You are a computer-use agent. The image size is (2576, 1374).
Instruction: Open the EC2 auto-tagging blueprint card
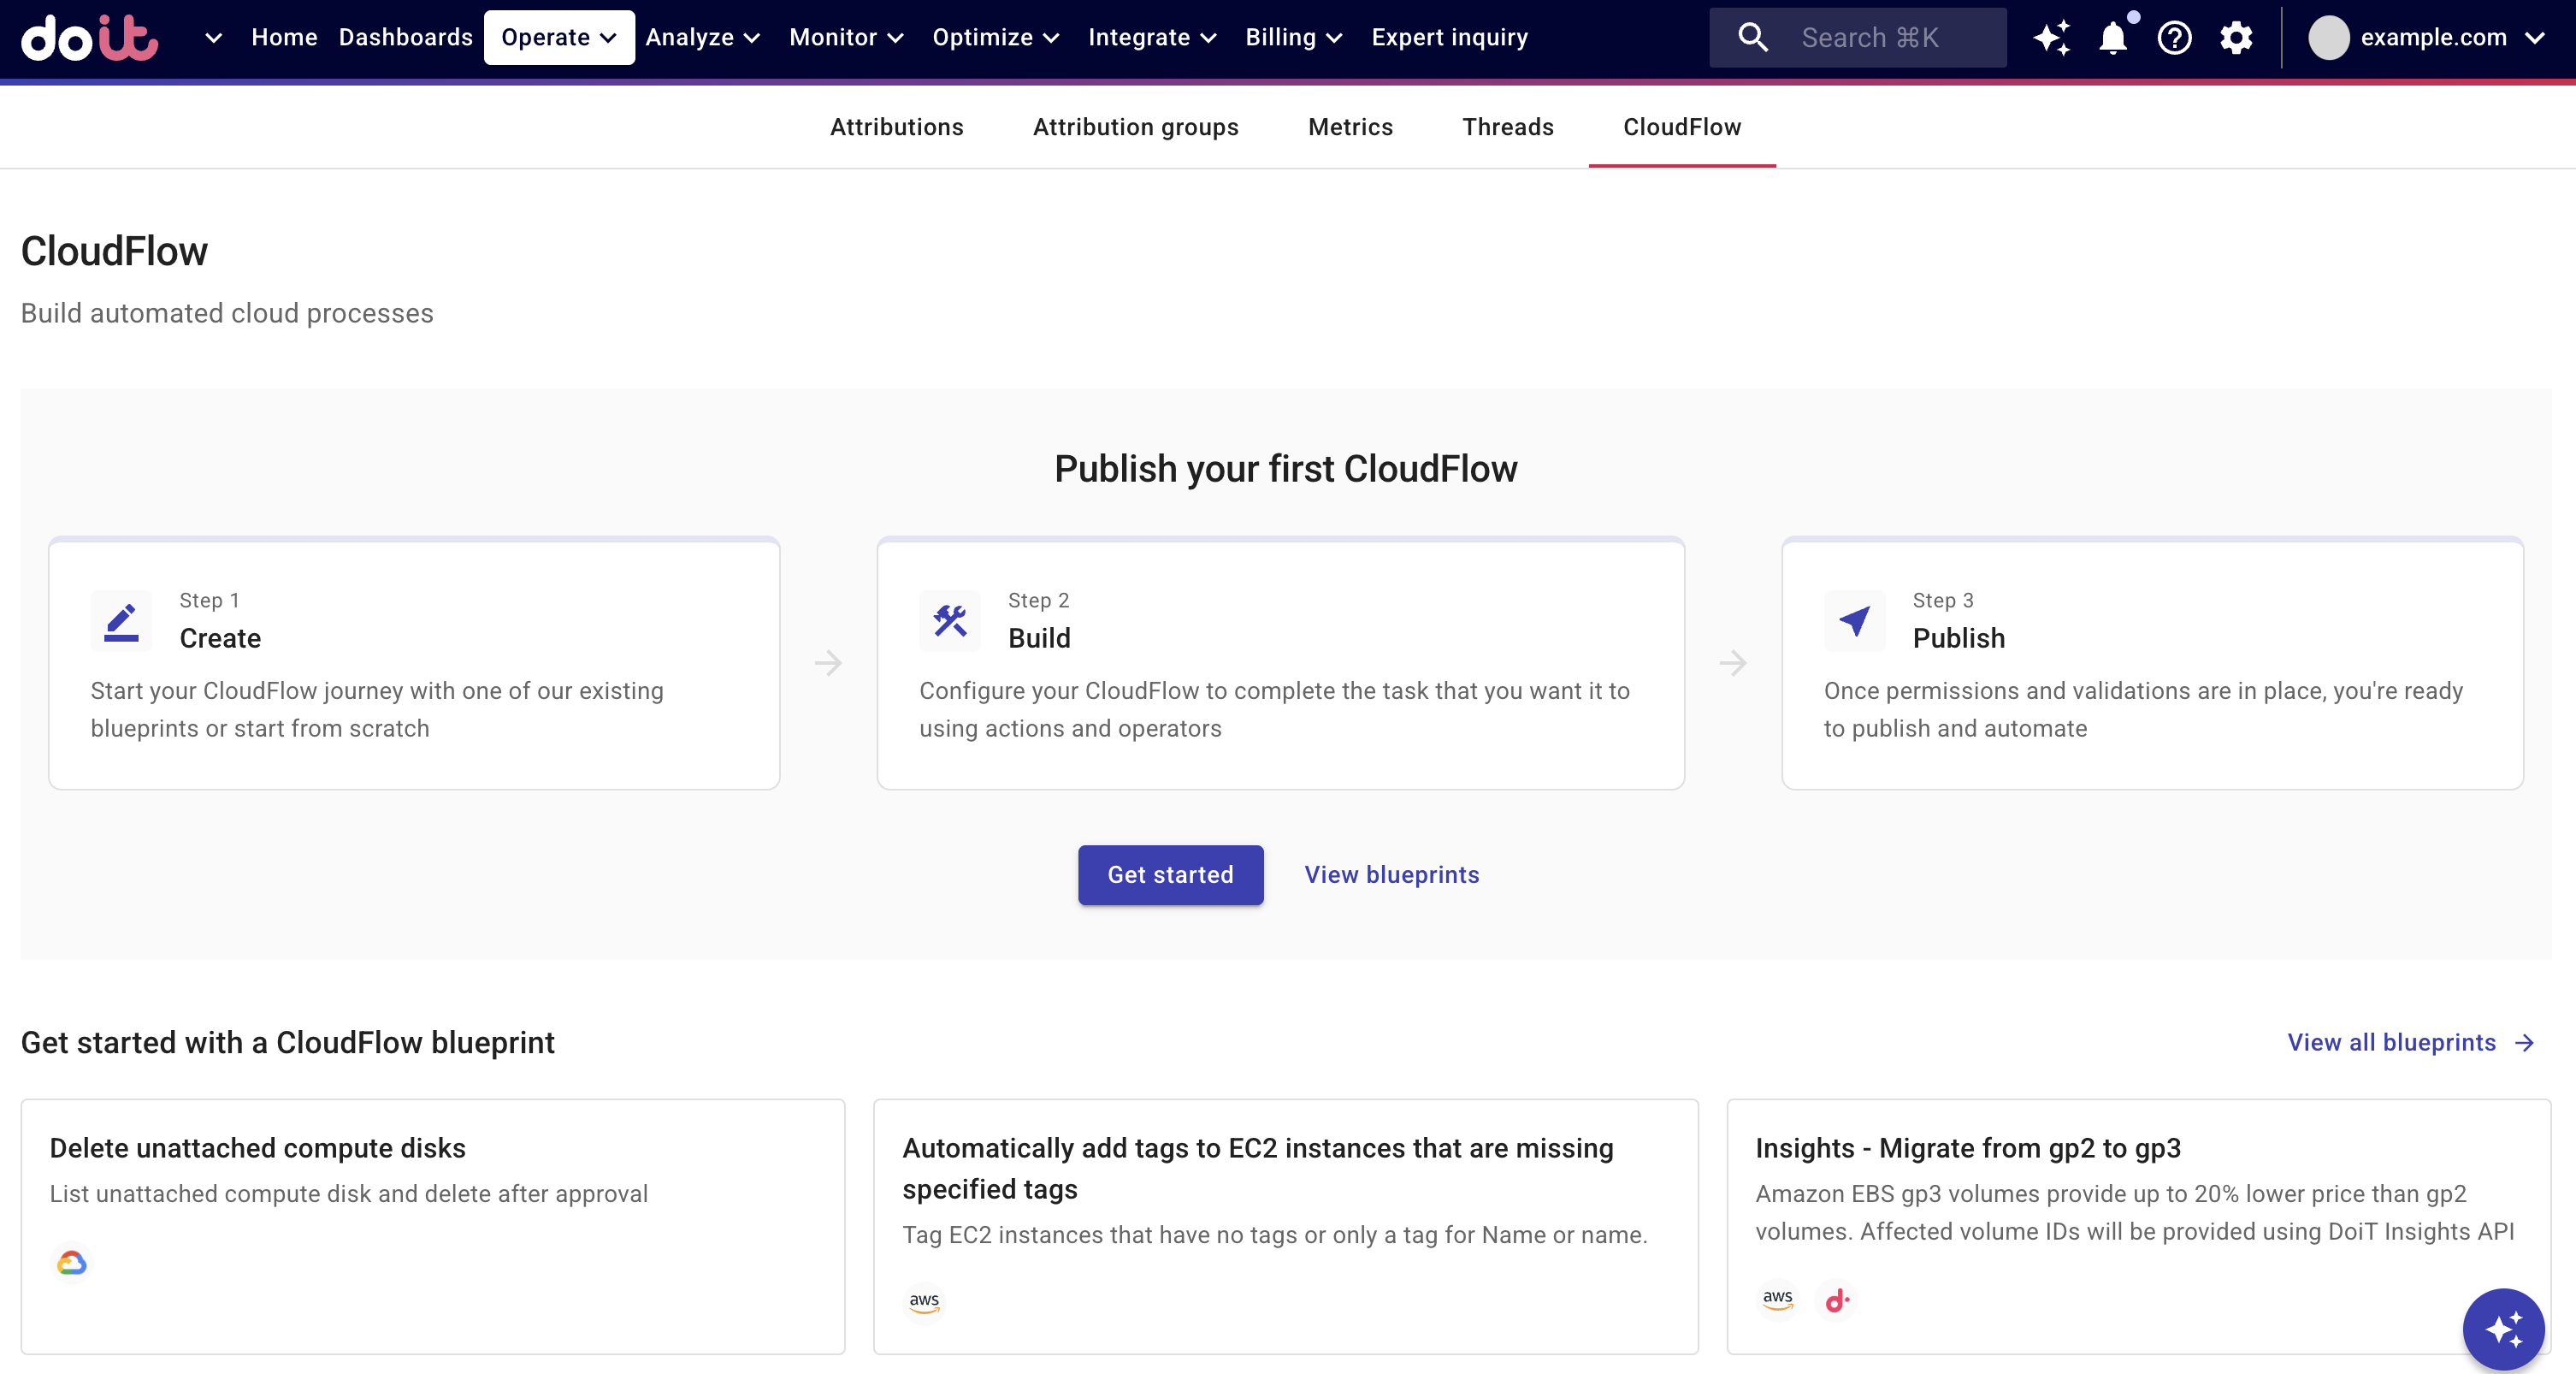coord(1286,1227)
